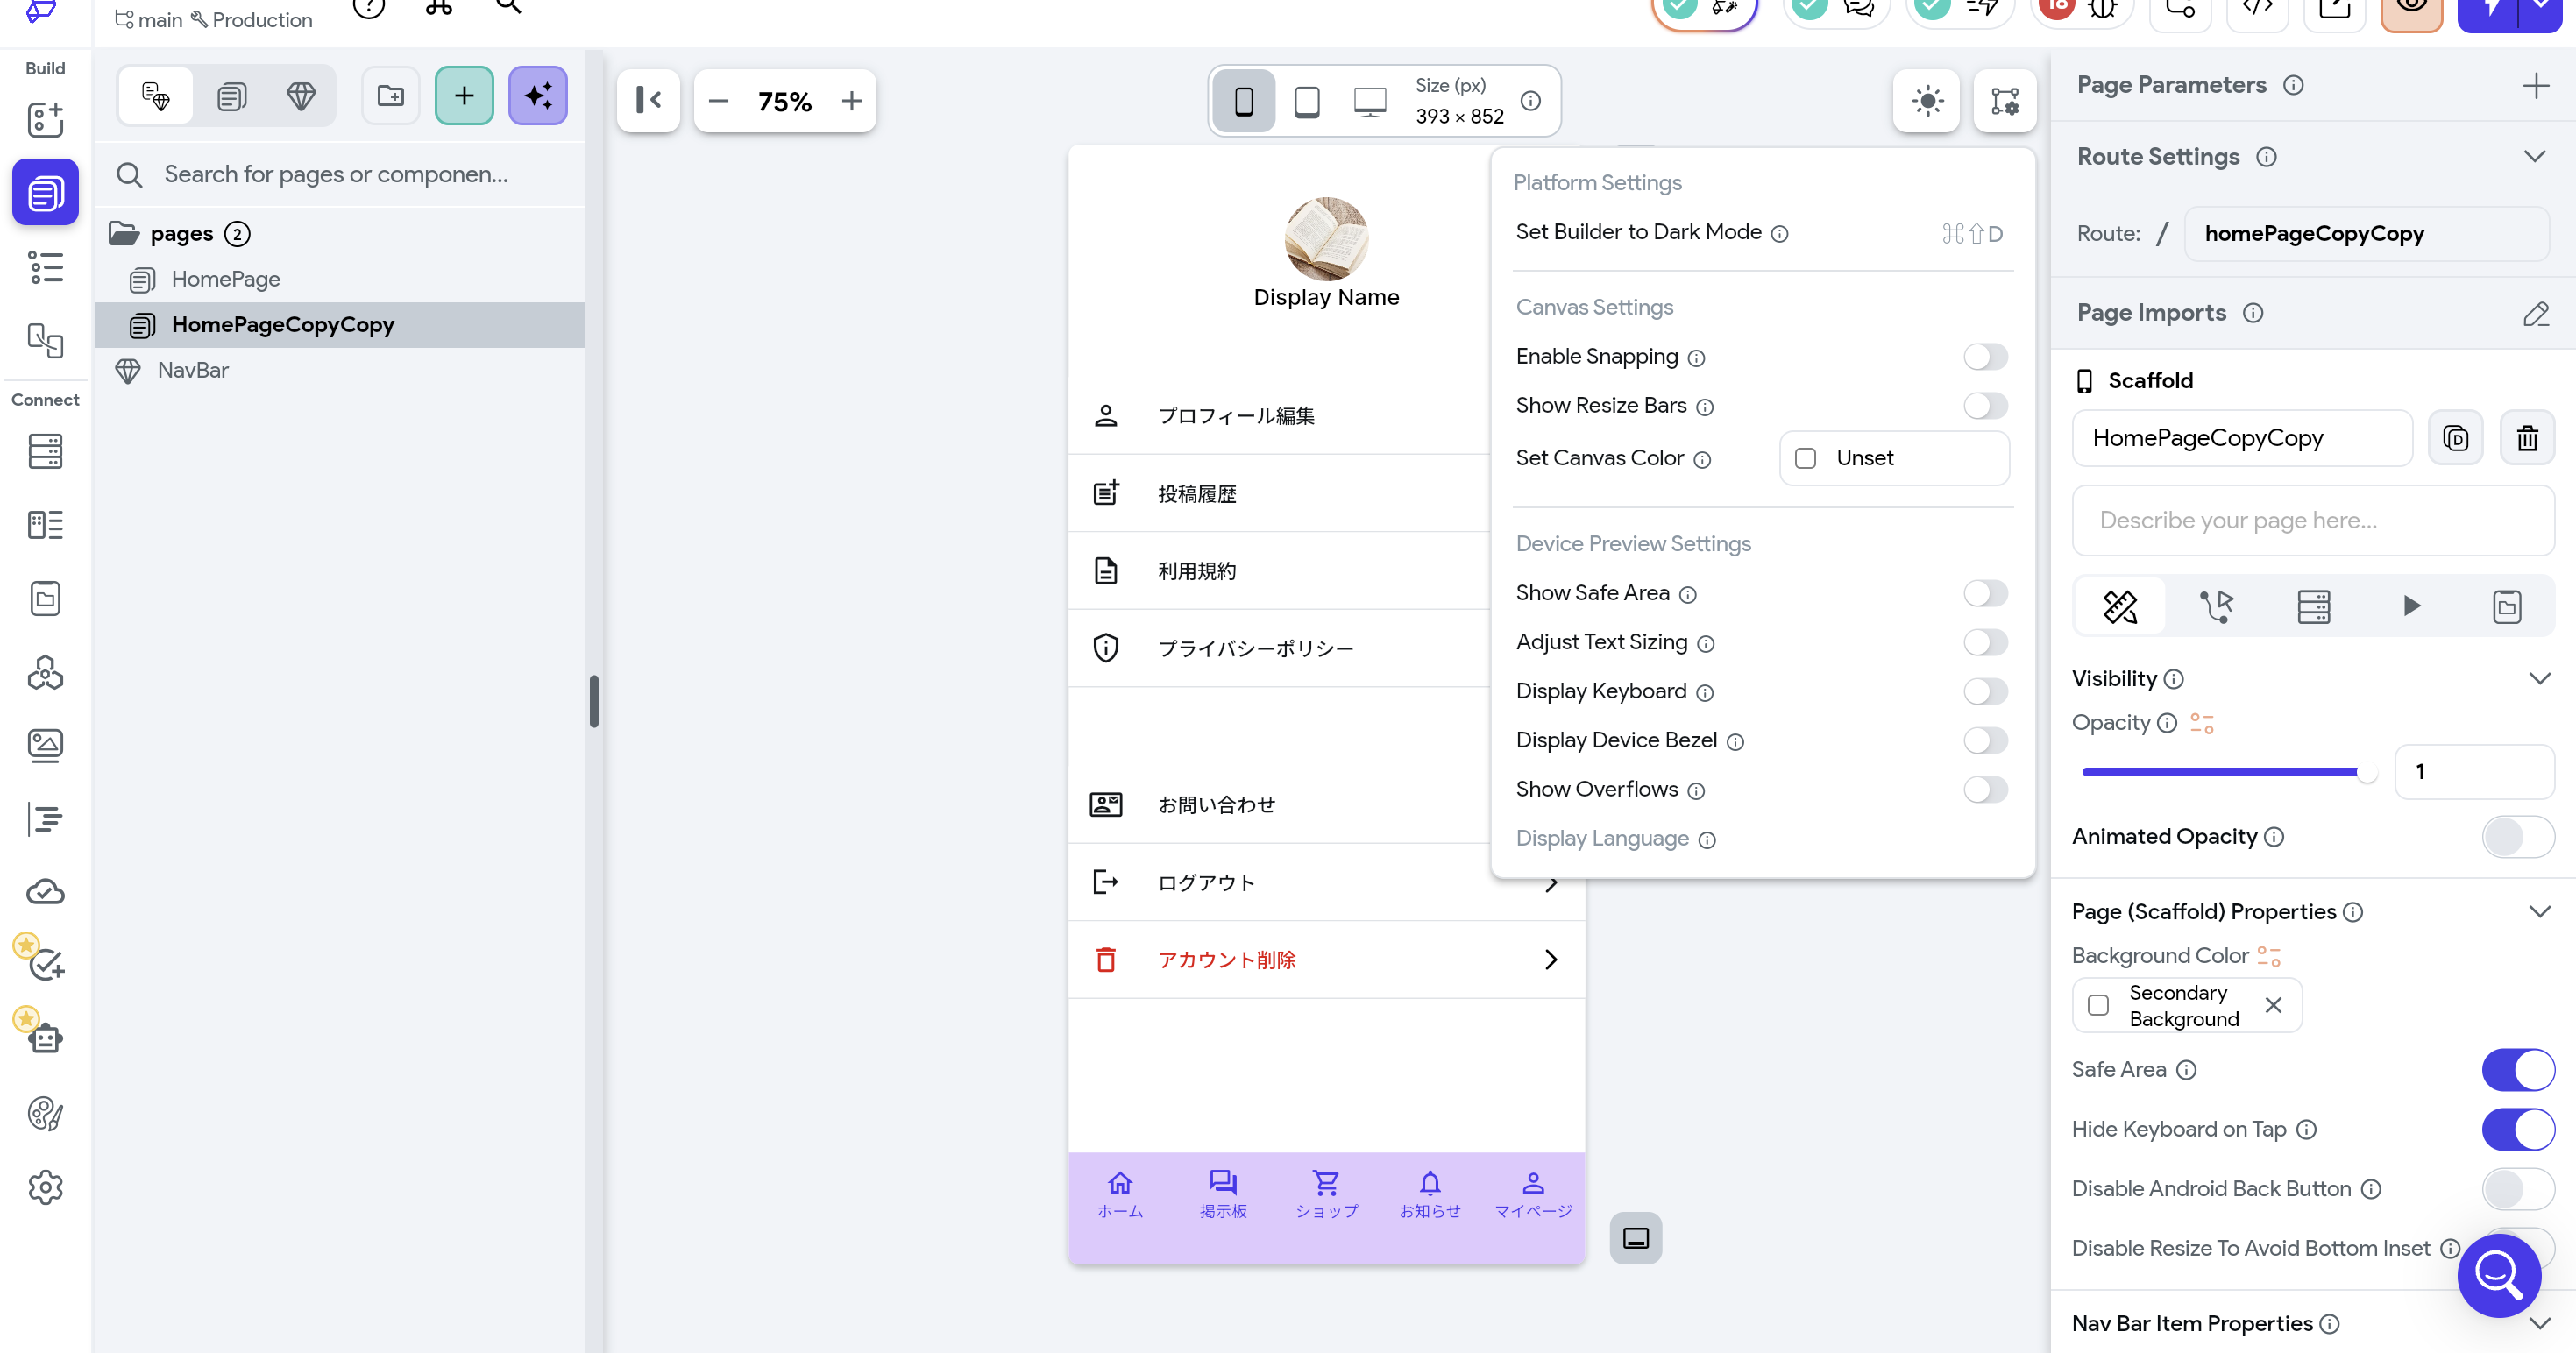Collapse the Route Settings section
Viewport: 2576px width, 1353px height.
click(x=2533, y=157)
